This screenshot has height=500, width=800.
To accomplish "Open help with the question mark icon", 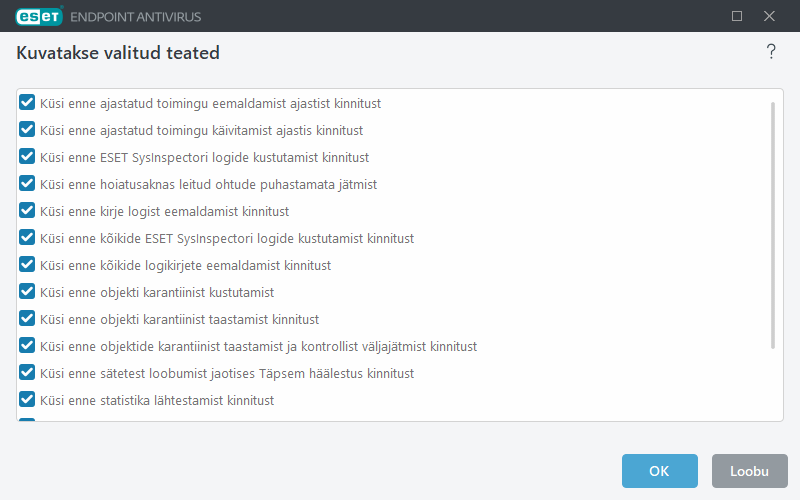I will (x=771, y=52).
